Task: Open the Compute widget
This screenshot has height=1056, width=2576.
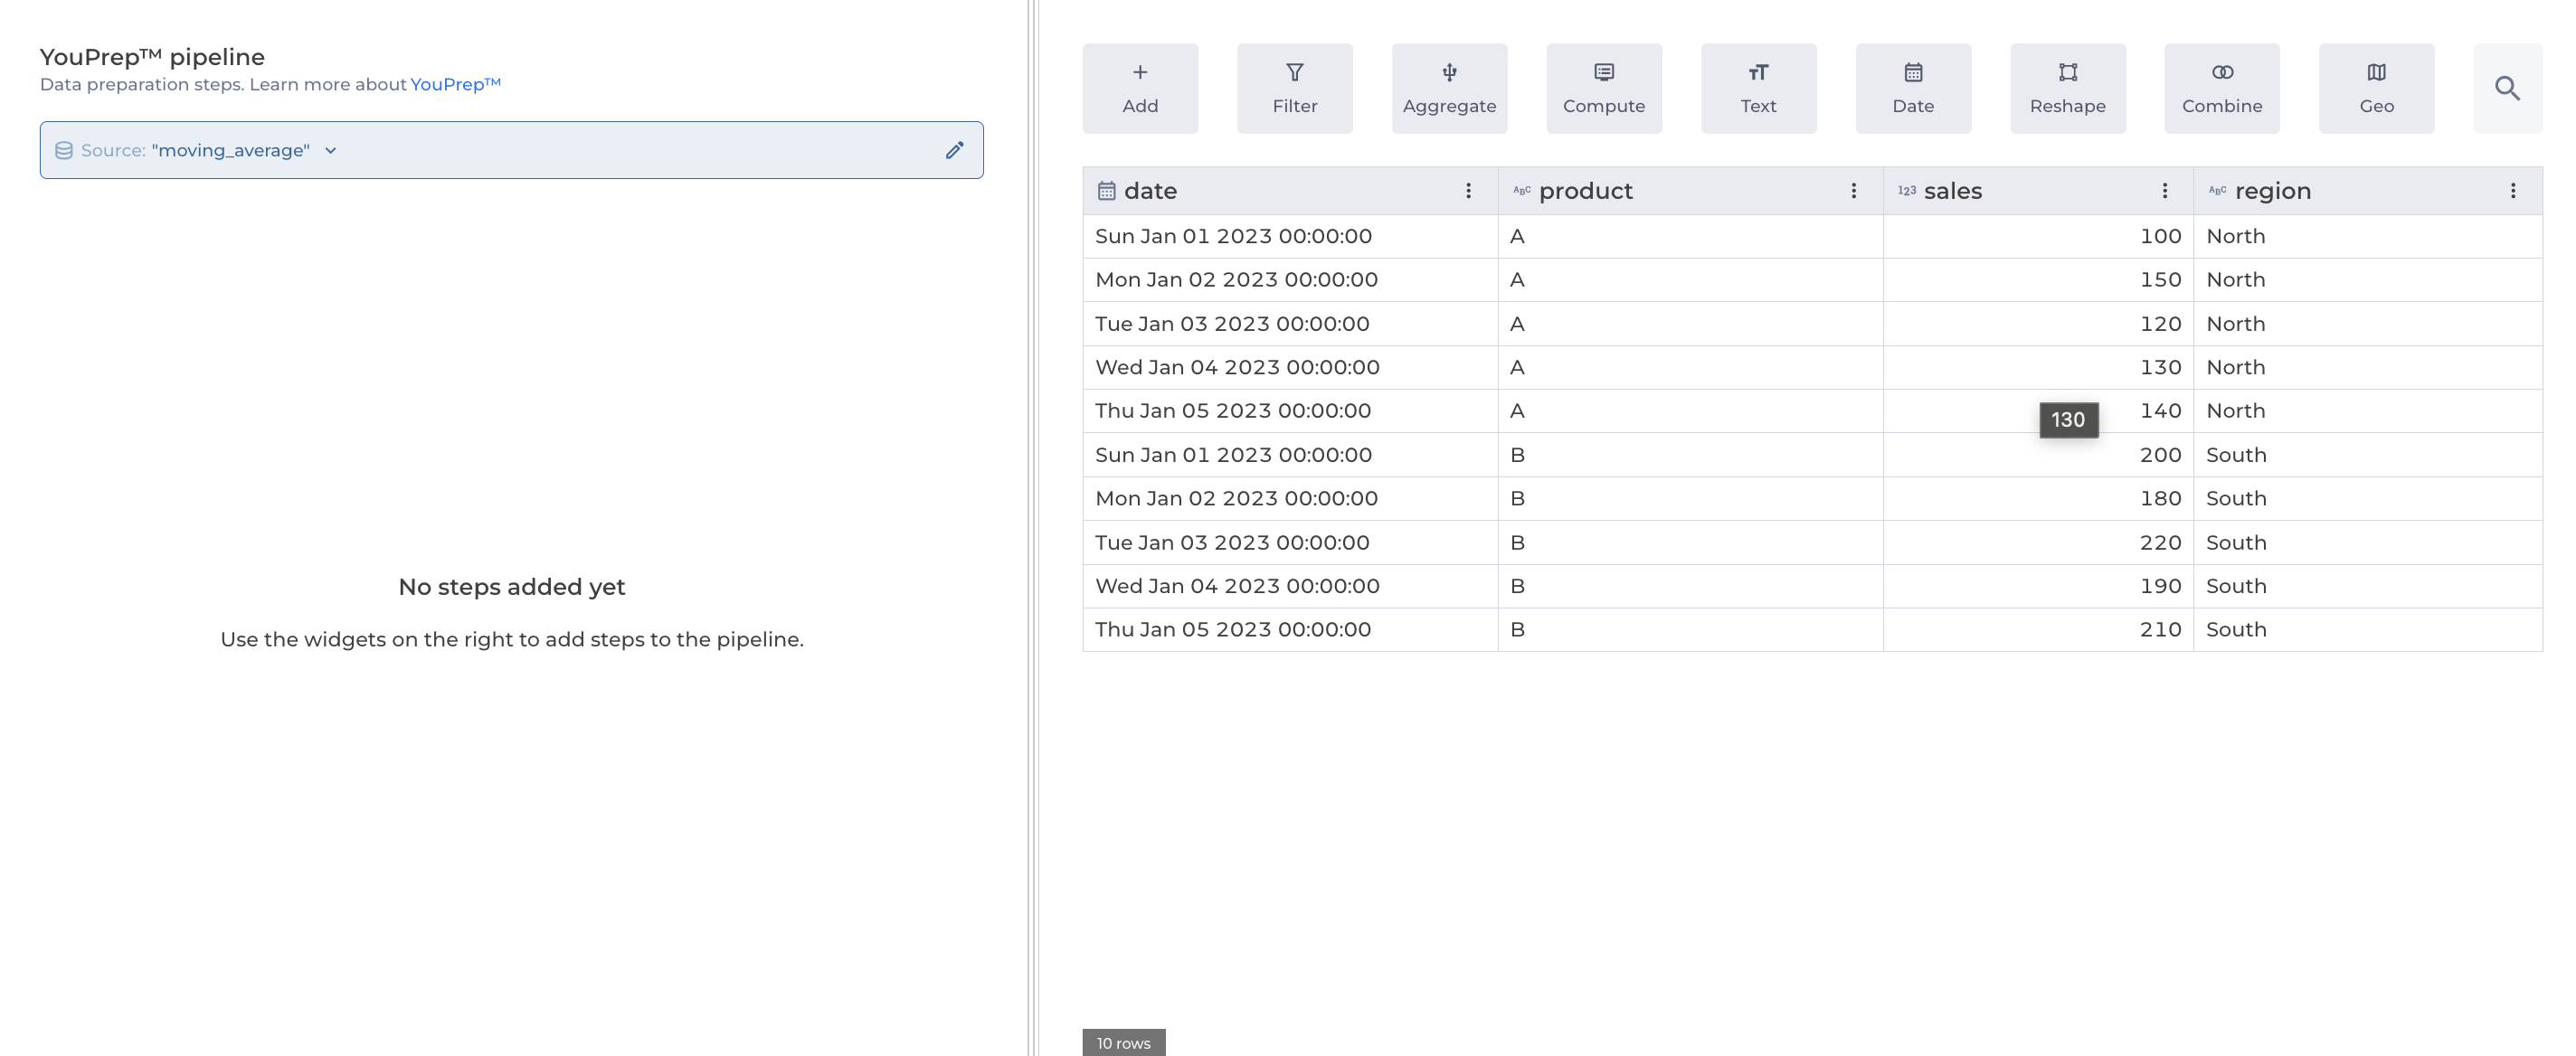Action: 1603,88
